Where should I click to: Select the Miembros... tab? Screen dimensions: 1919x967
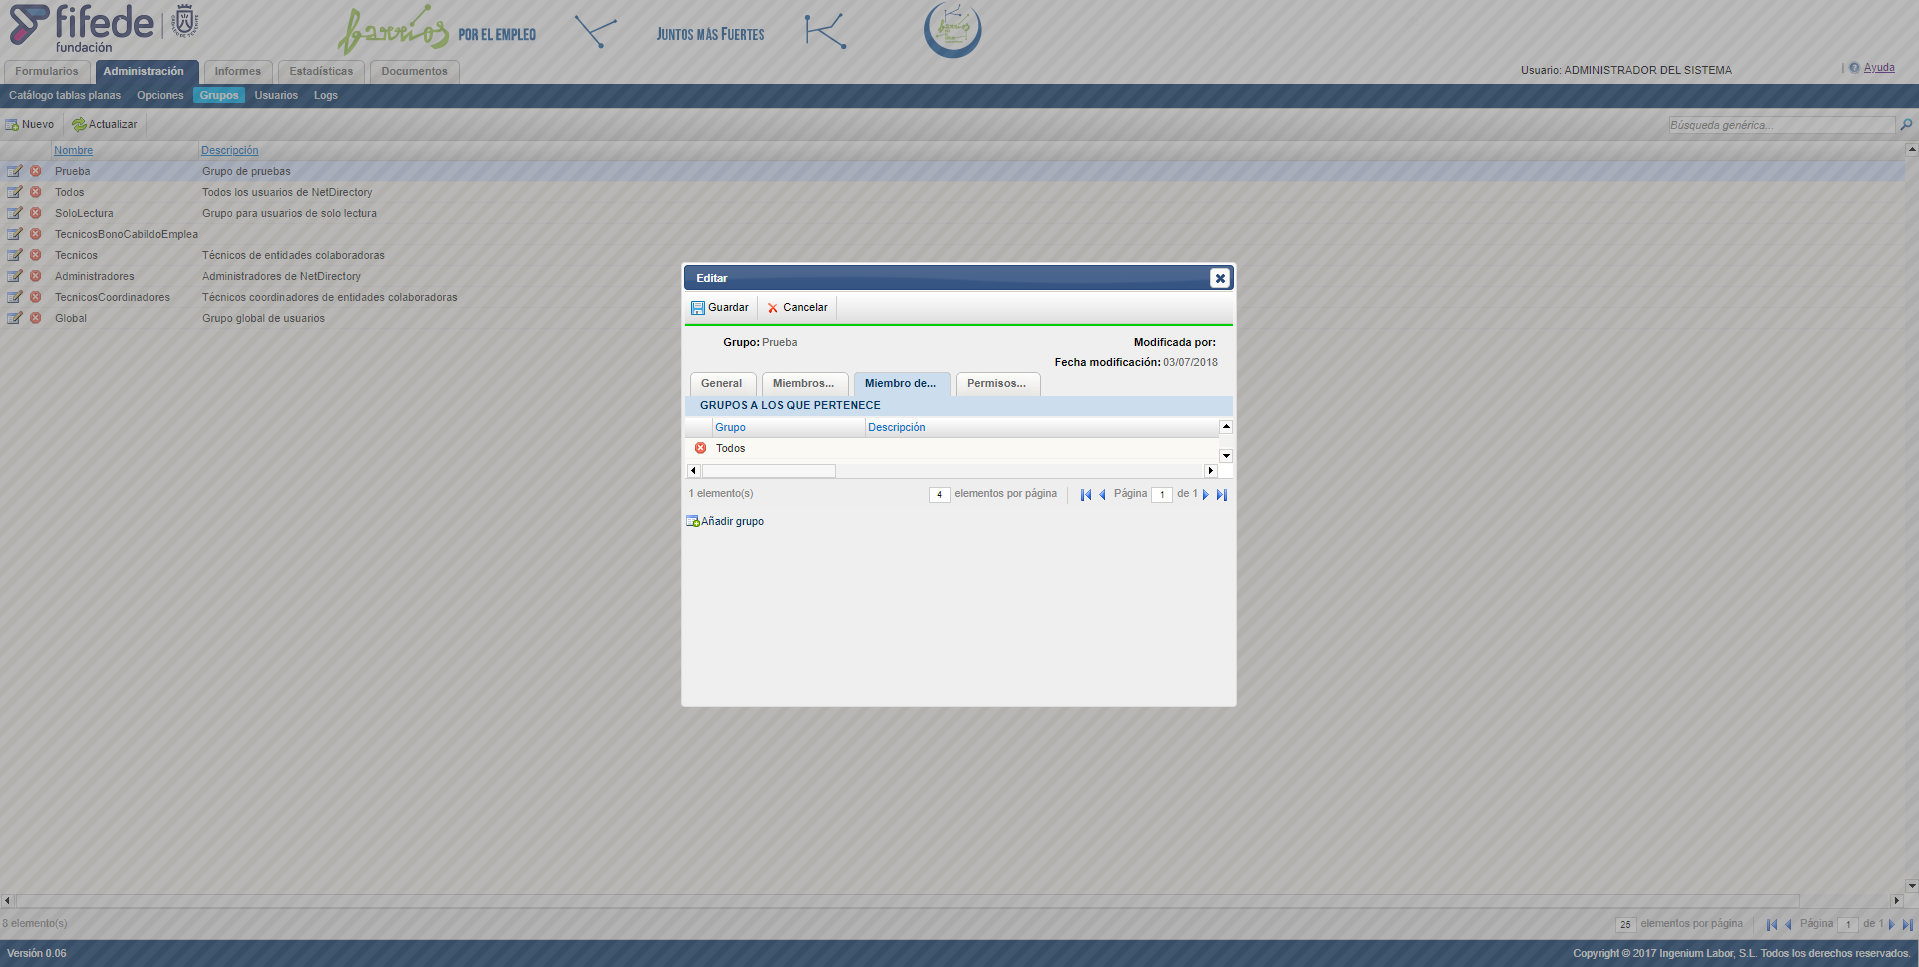click(x=804, y=384)
